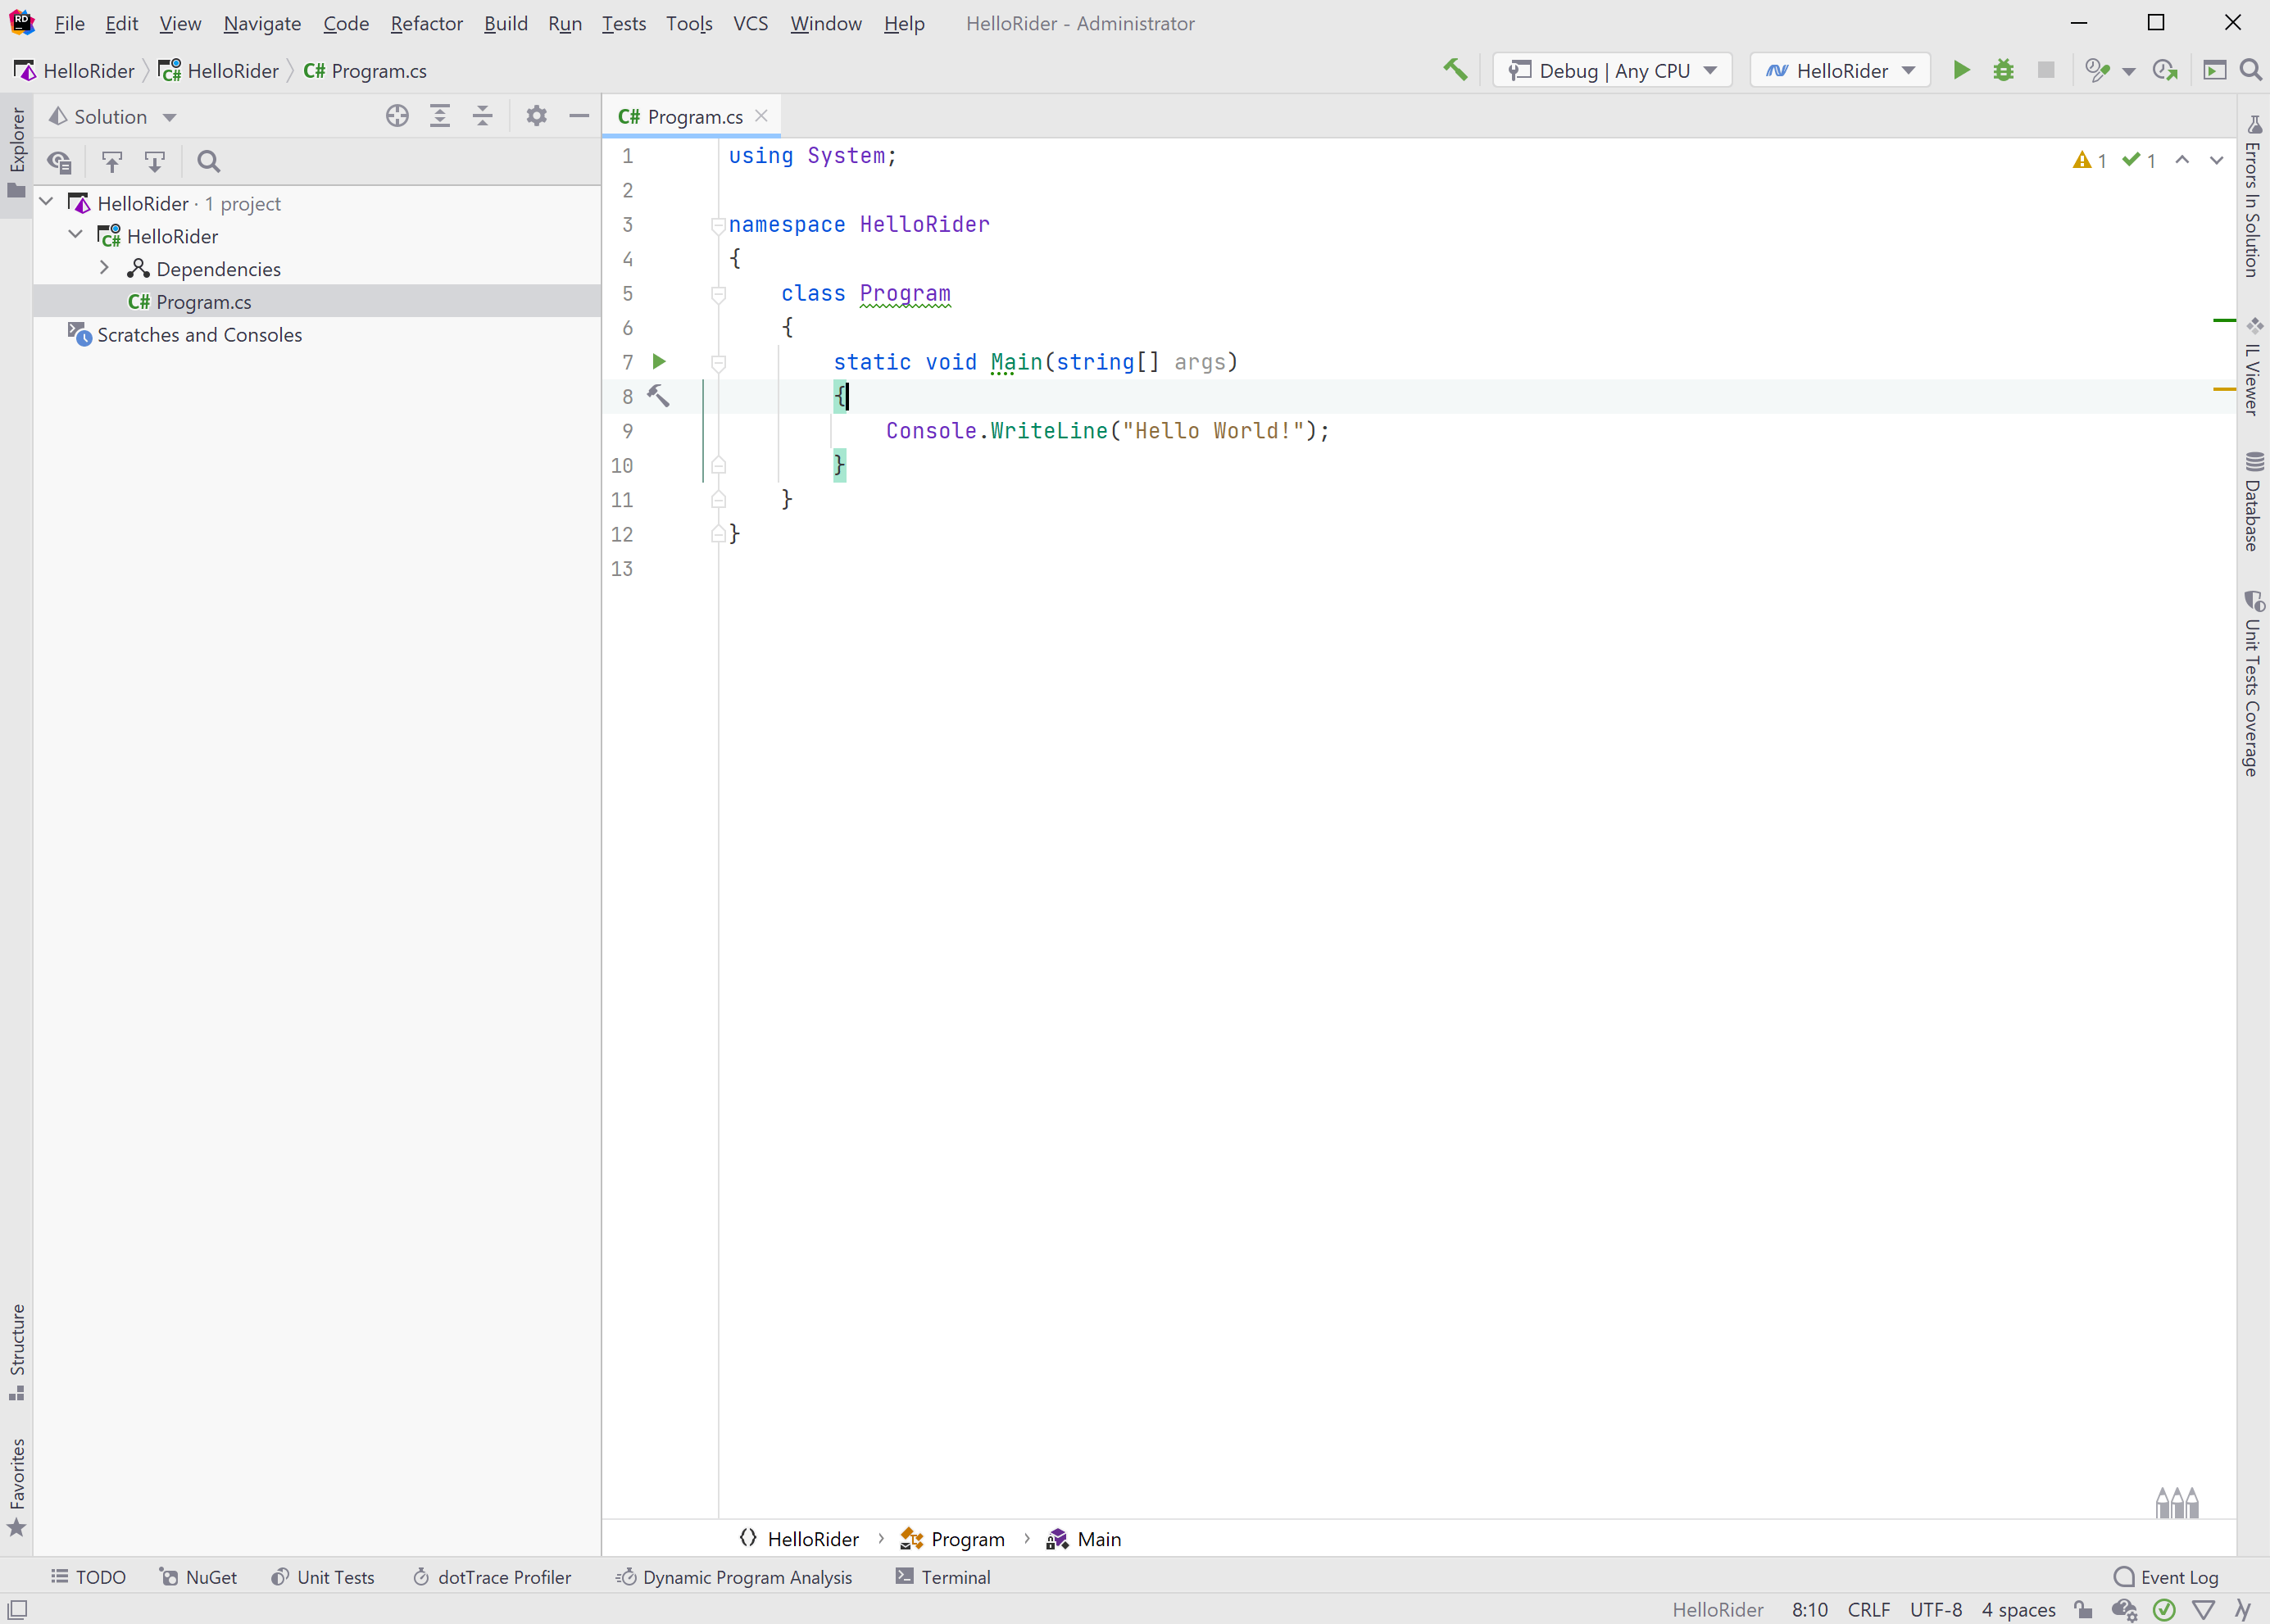Toggle the Terminal tool window
Screen dimensions: 2270x1624
point(941,1577)
